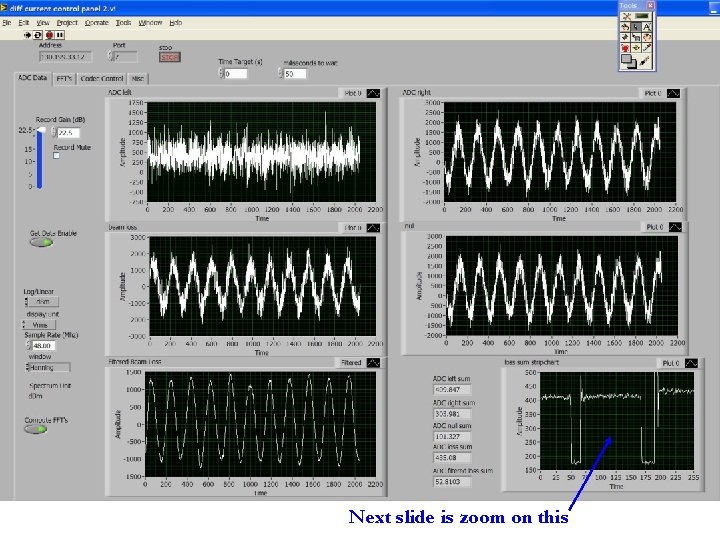The height and width of the screenshot is (540, 720).
Task: Click the ADC right plot legend icon
Action: point(673,93)
